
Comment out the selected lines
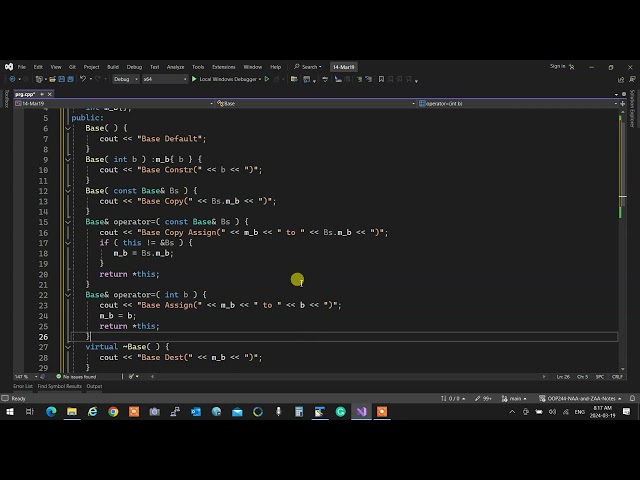359,79
